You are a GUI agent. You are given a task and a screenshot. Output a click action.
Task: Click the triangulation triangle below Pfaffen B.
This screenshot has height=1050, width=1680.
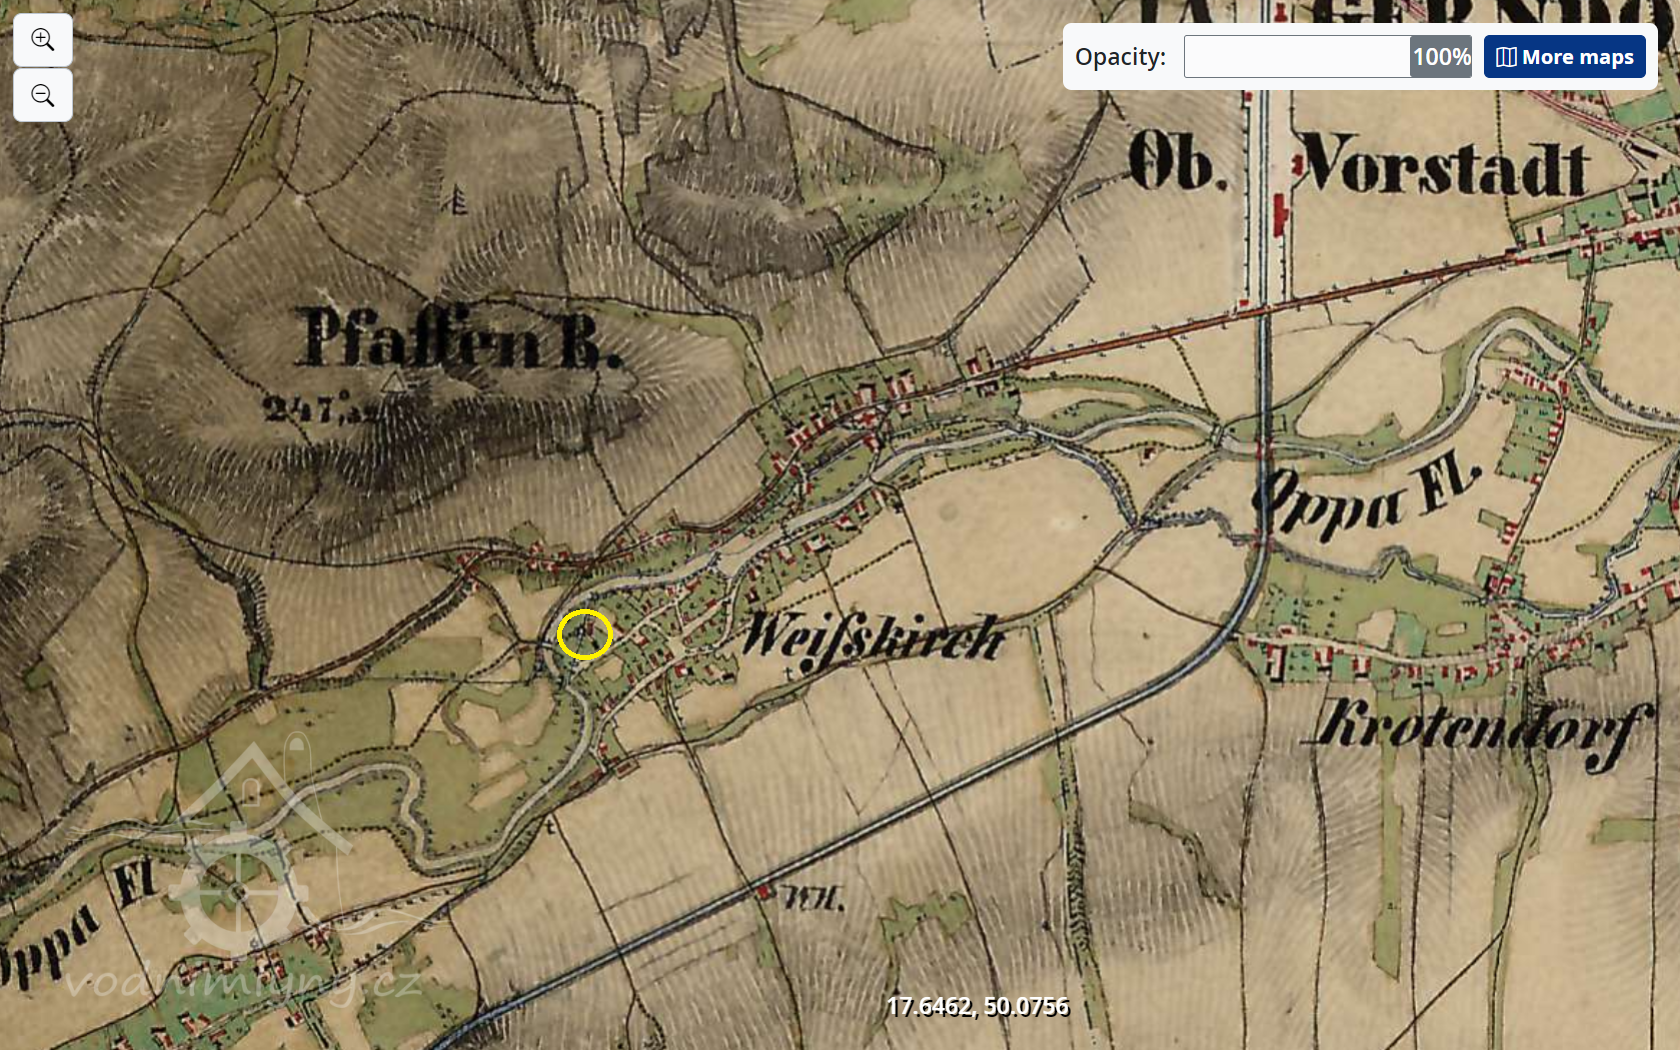click(x=397, y=383)
